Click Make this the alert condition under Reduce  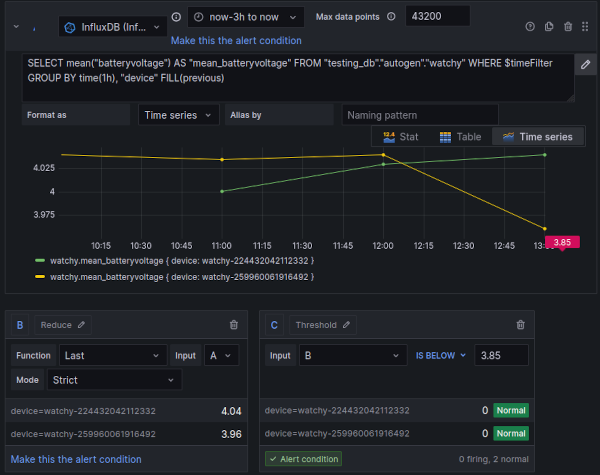pyautogui.click(x=76, y=459)
